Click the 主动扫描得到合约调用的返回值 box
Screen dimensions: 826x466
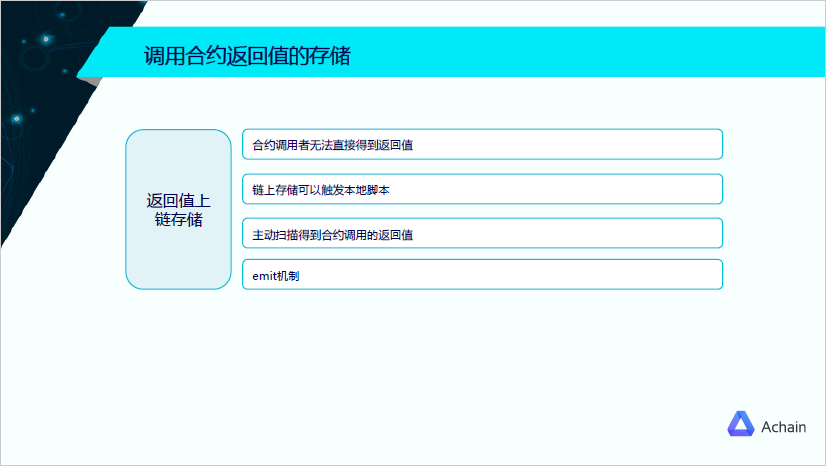coord(482,233)
